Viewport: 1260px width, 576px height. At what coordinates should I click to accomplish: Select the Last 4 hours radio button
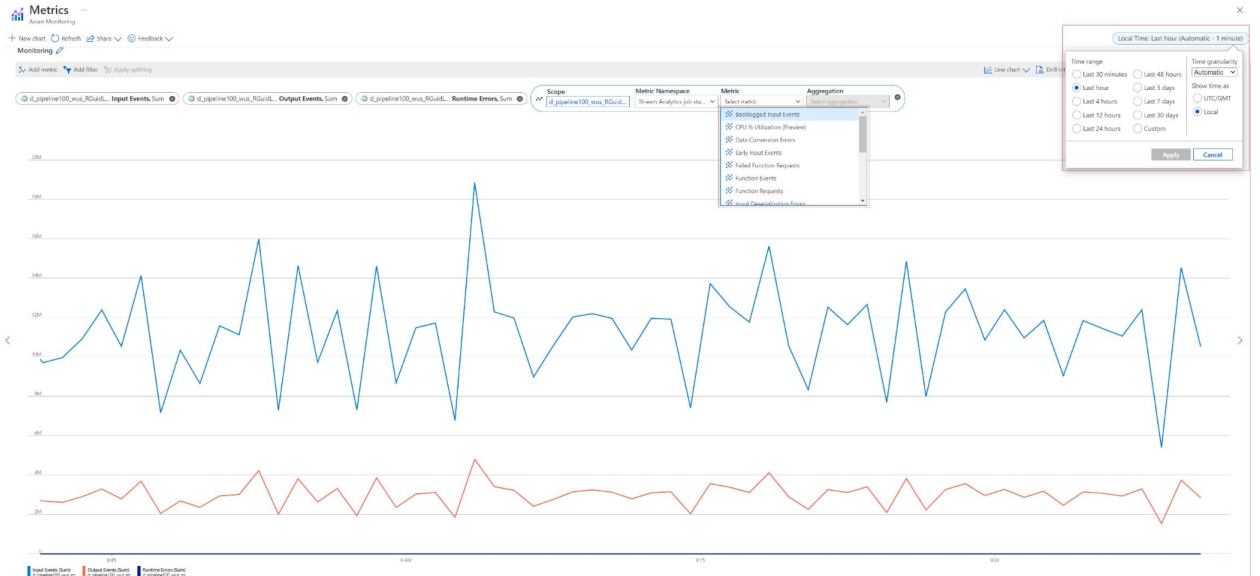click(x=1076, y=101)
